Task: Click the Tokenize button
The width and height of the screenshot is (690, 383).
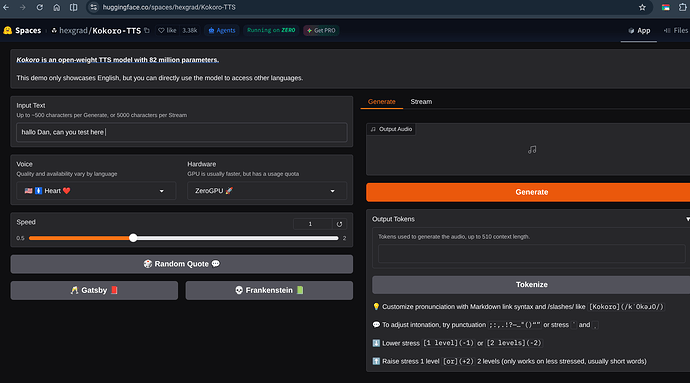Action: (x=531, y=285)
